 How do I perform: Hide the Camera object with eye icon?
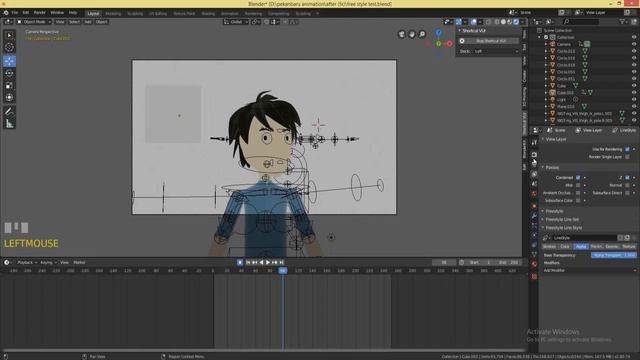click(634, 44)
